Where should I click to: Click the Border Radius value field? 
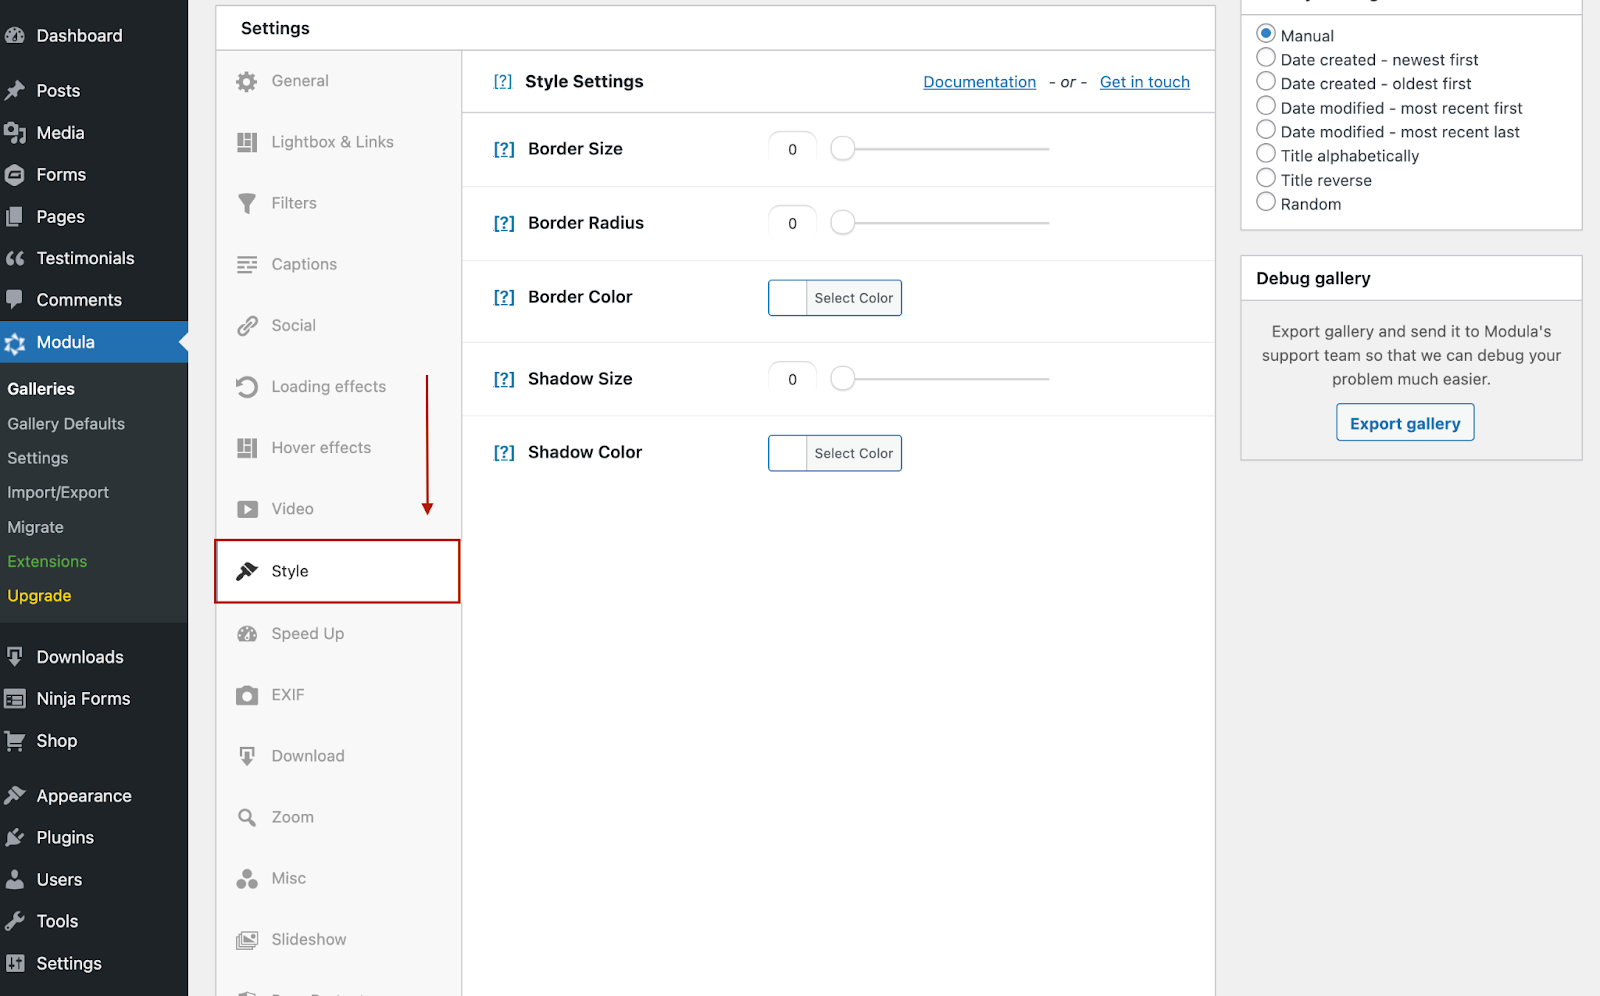(793, 223)
